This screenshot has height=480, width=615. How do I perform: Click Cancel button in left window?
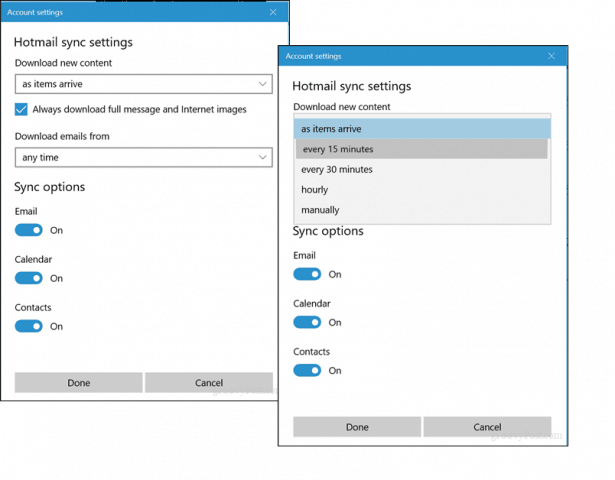click(x=209, y=383)
